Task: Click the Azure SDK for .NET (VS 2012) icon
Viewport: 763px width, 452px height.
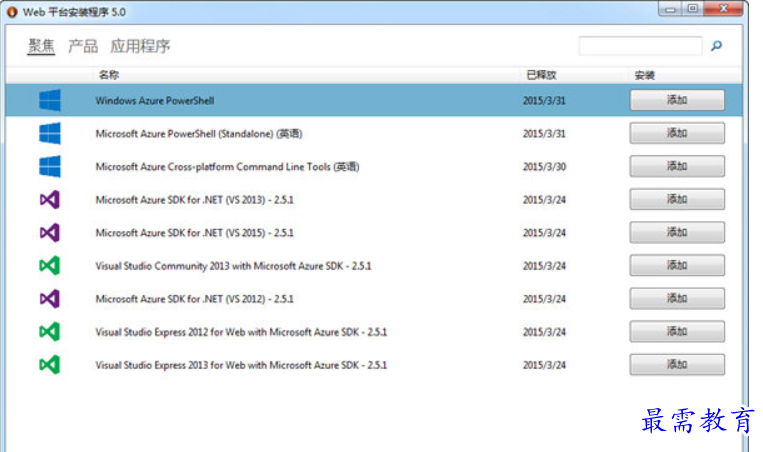Action: [50, 299]
